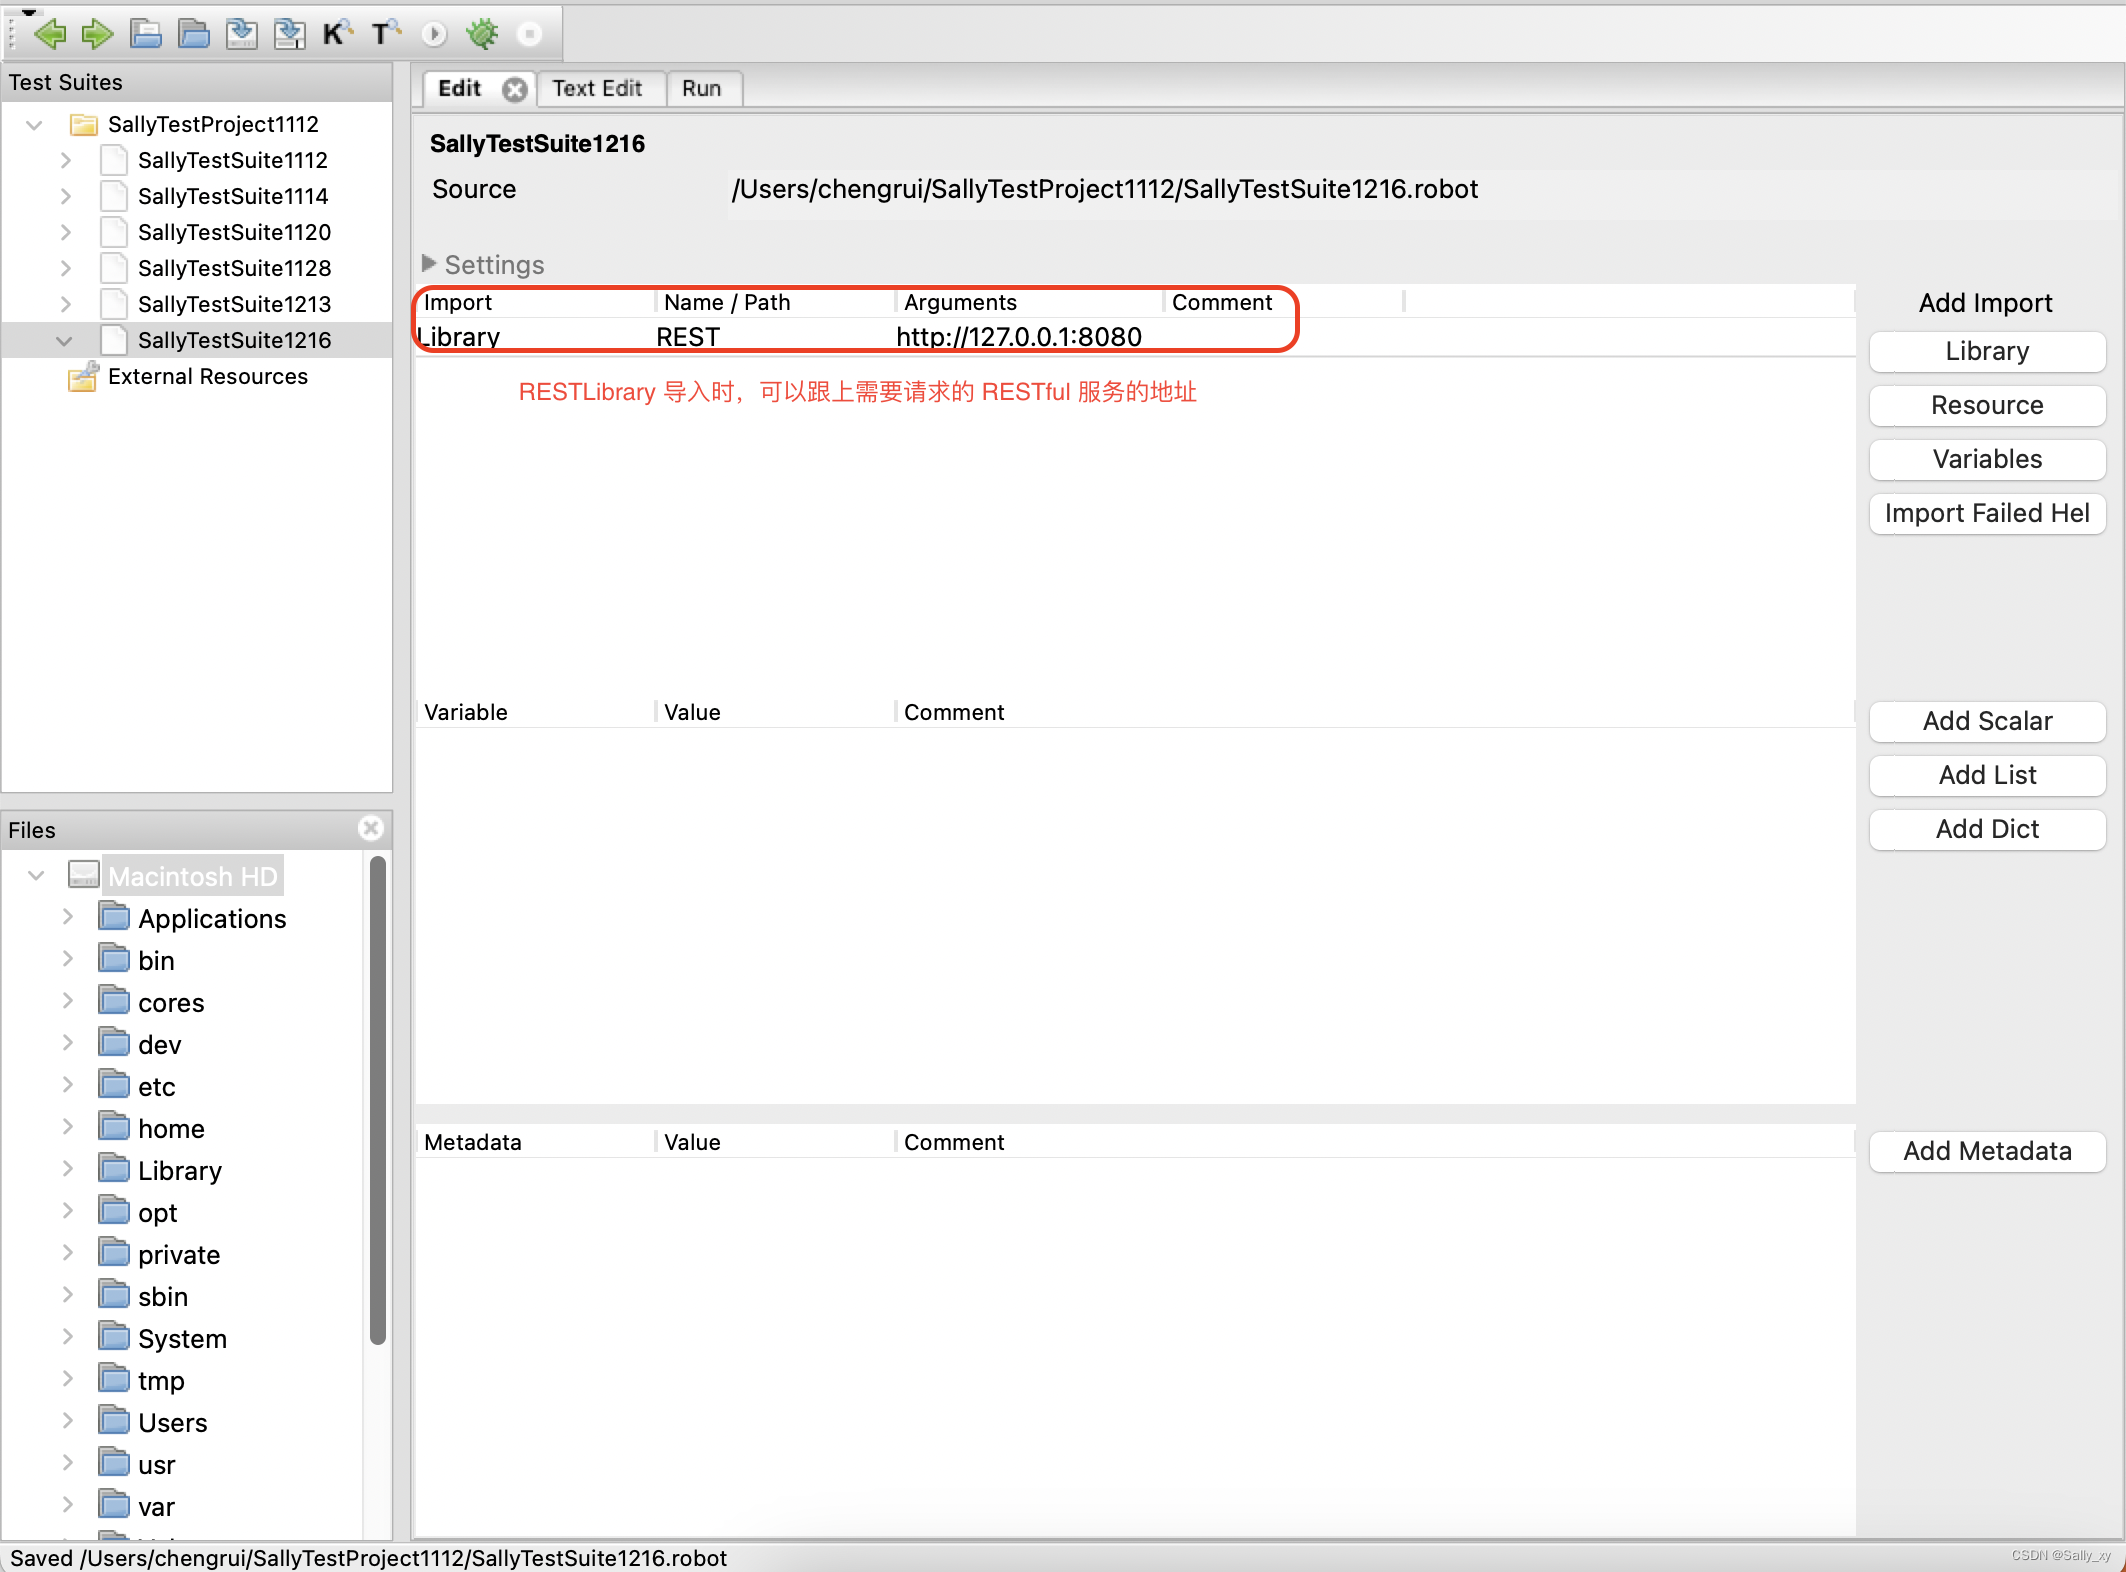Collapse the SallyTestProject1112 tree node

[35, 125]
